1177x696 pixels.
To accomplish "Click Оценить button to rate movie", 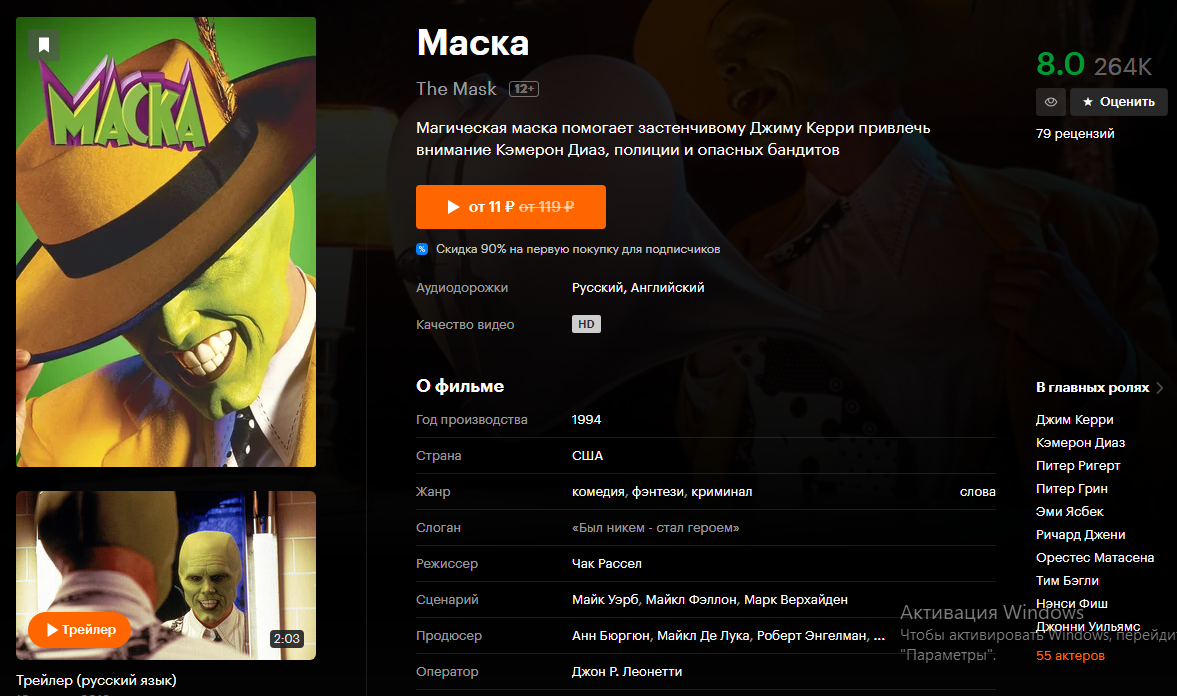I will [x=1118, y=102].
